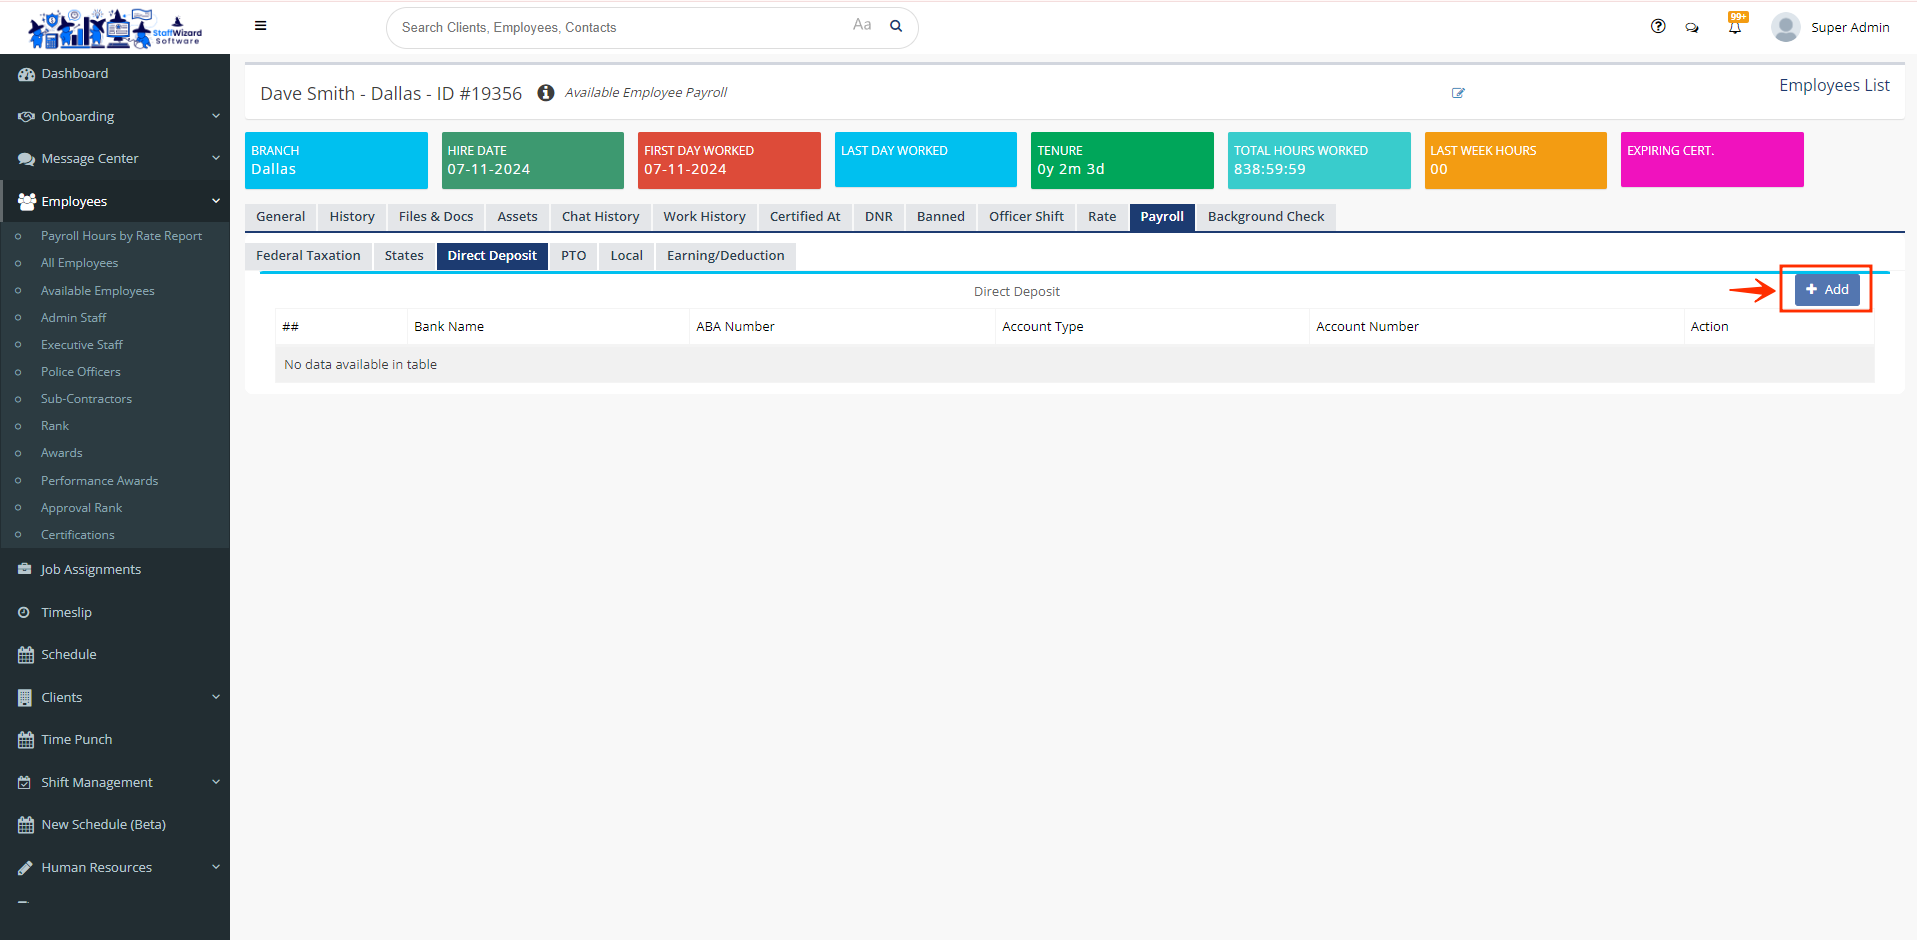Viewport: 1917px width, 940px height.
Task: Open the chat messages icon in header
Action: [1692, 28]
